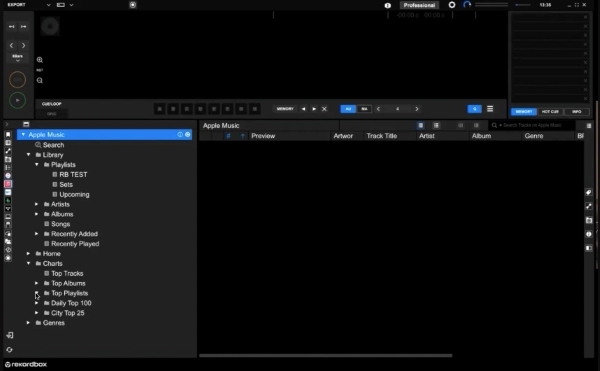The image size is (600, 371).
Task: Select the artwork list view icon
Action: point(436,125)
